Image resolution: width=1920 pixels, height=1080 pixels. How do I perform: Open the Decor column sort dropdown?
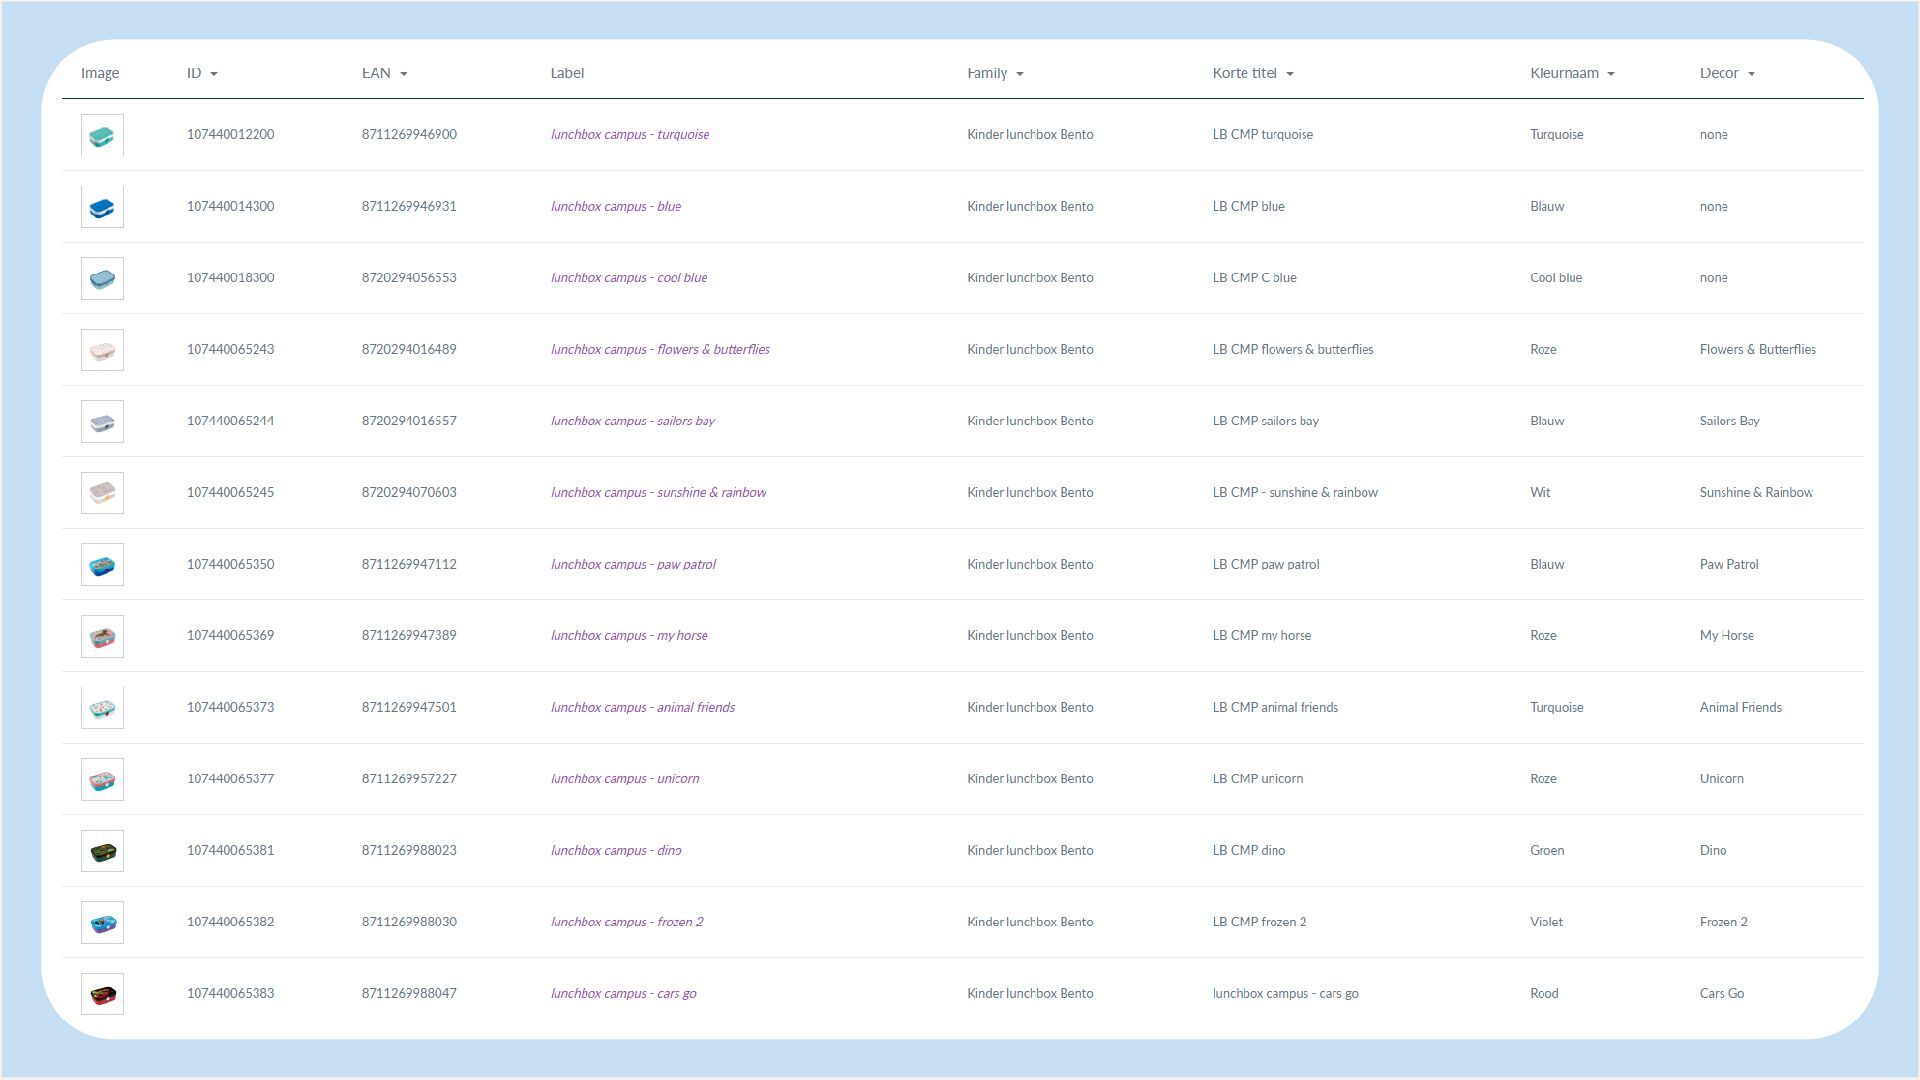click(1751, 74)
